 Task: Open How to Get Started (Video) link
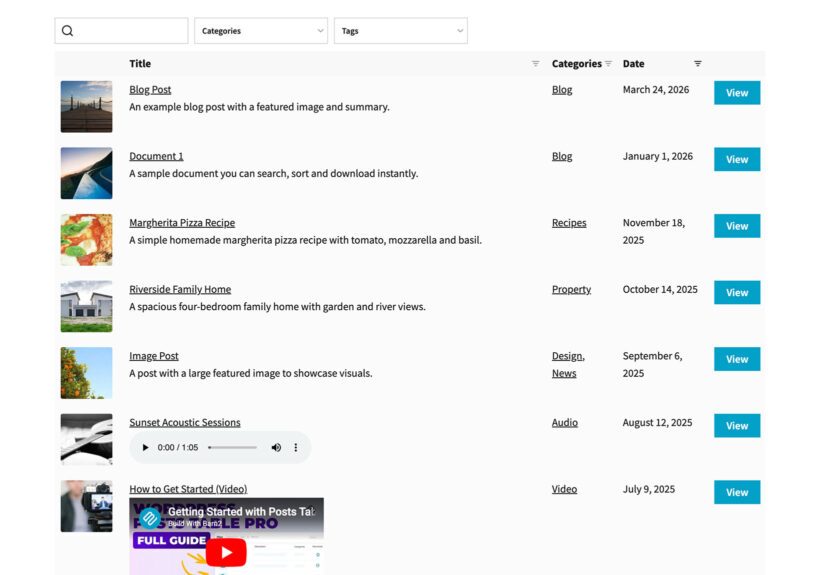click(188, 489)
